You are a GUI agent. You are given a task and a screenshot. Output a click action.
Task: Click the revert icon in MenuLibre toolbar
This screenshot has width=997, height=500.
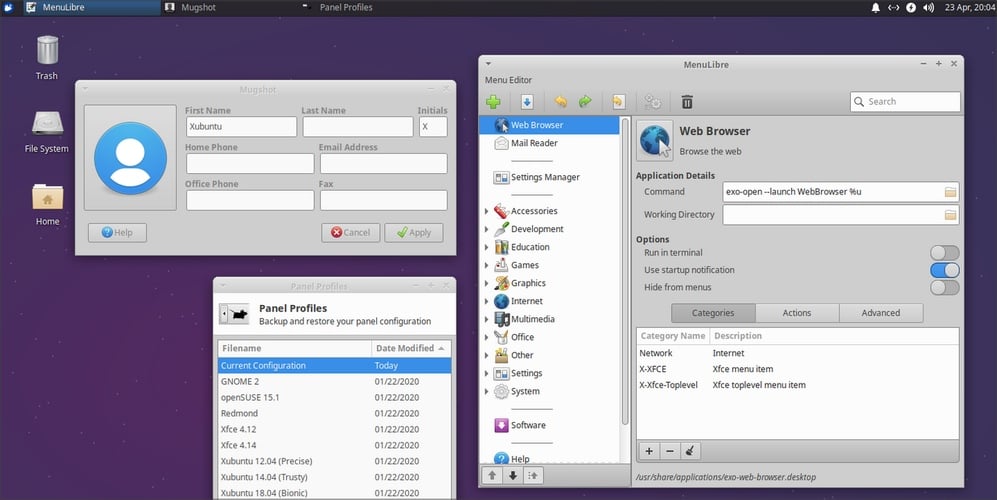[x=618, y=102]
